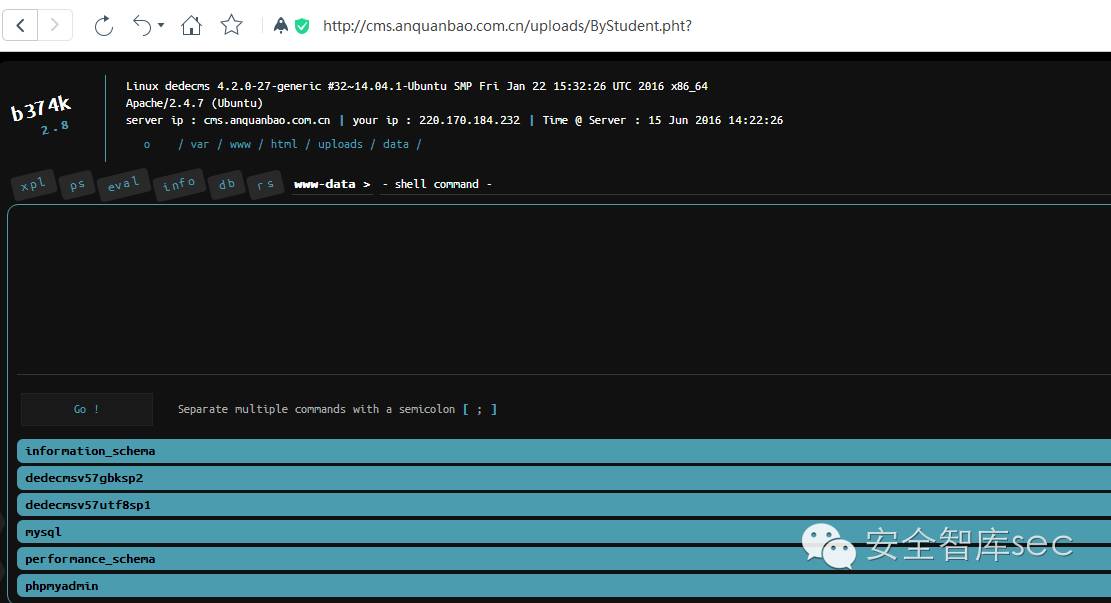Open the 'html' directory in the path
1111x603 pixels.
pyautogui.click(x=284, y=144)
